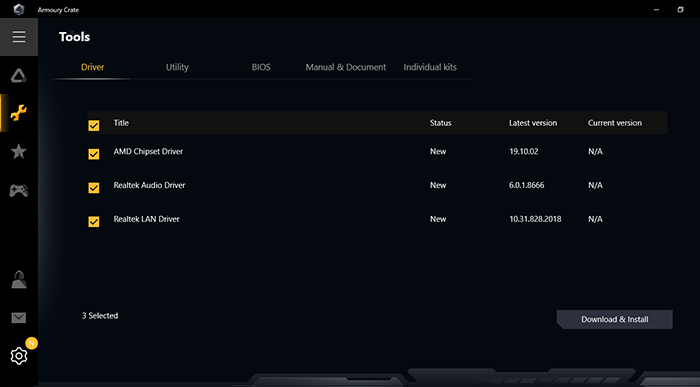700x387 pixels.
Task: Open the Manual & Document tab
Action: click(346, 67)
